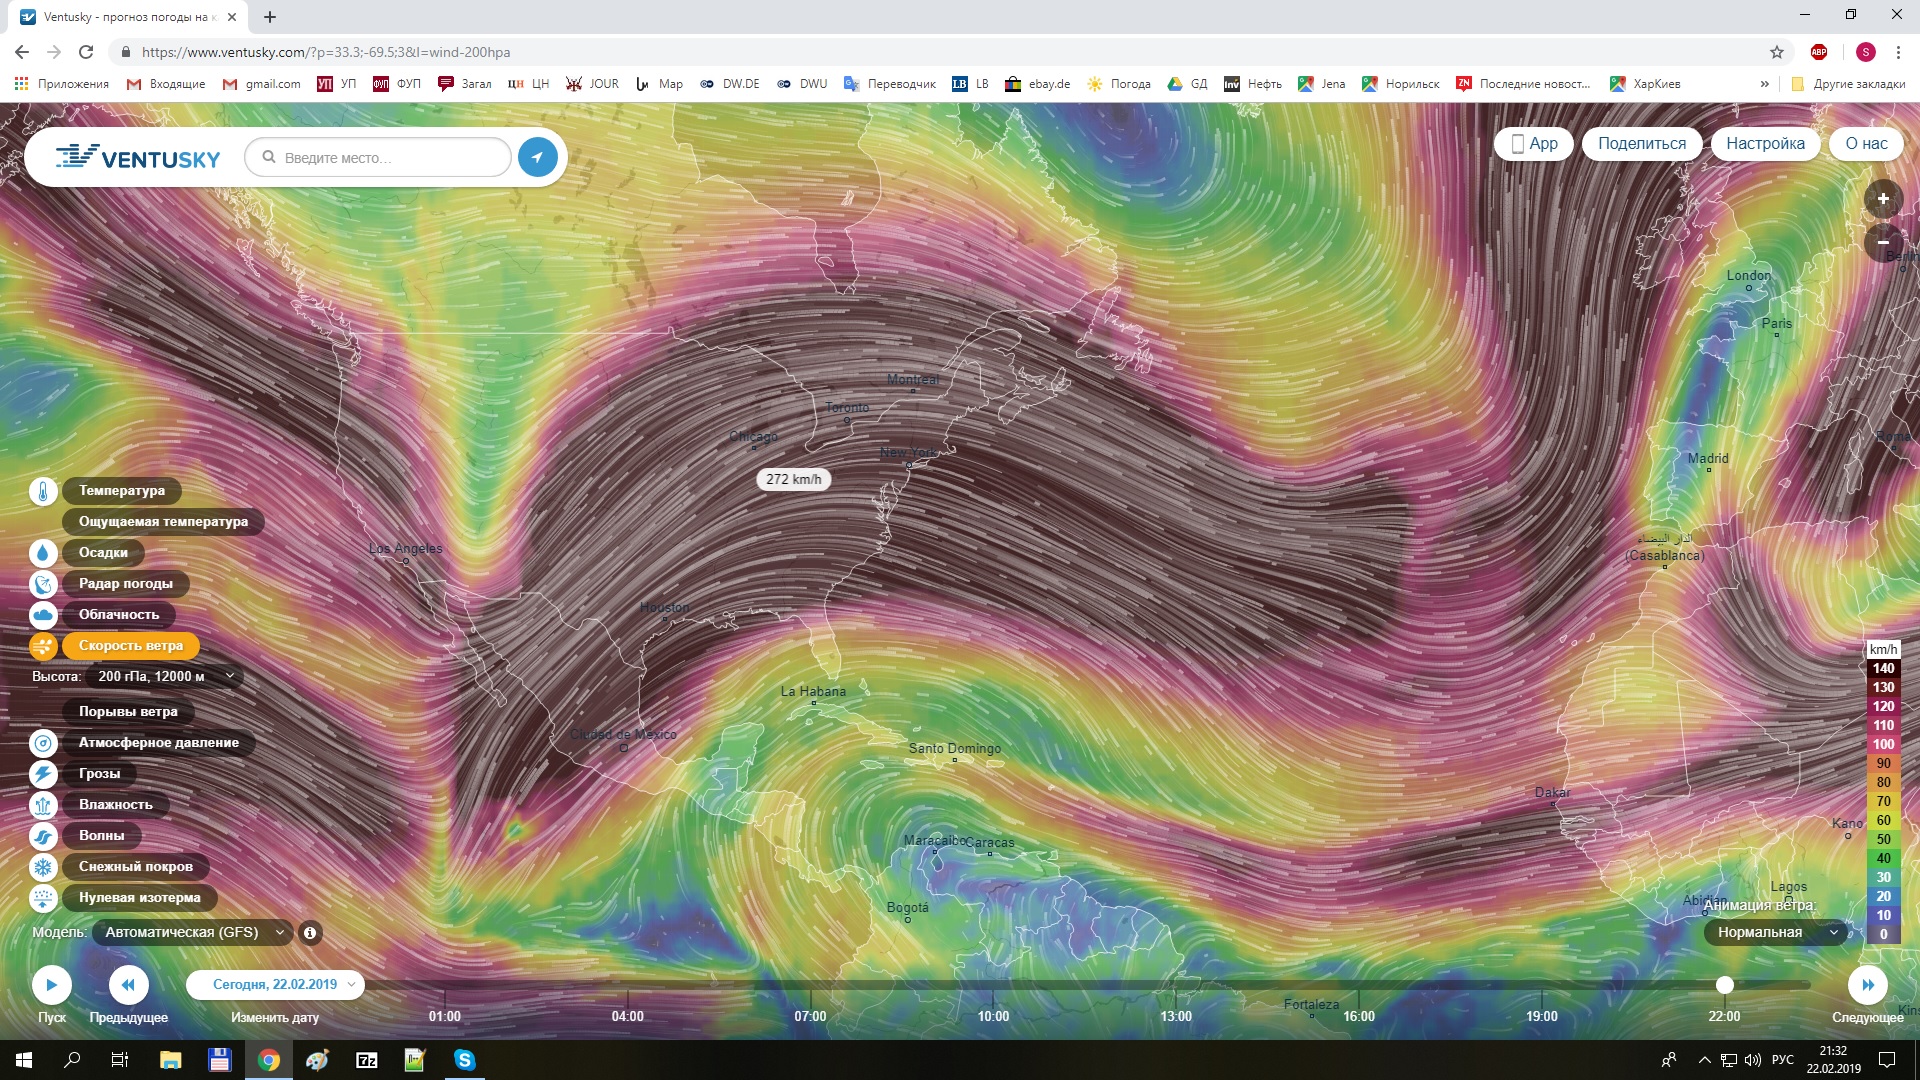Go to Следующее next time step
This screenshot has width=1920, height=1080.
pyautogui.click(x=1867, y=985)
